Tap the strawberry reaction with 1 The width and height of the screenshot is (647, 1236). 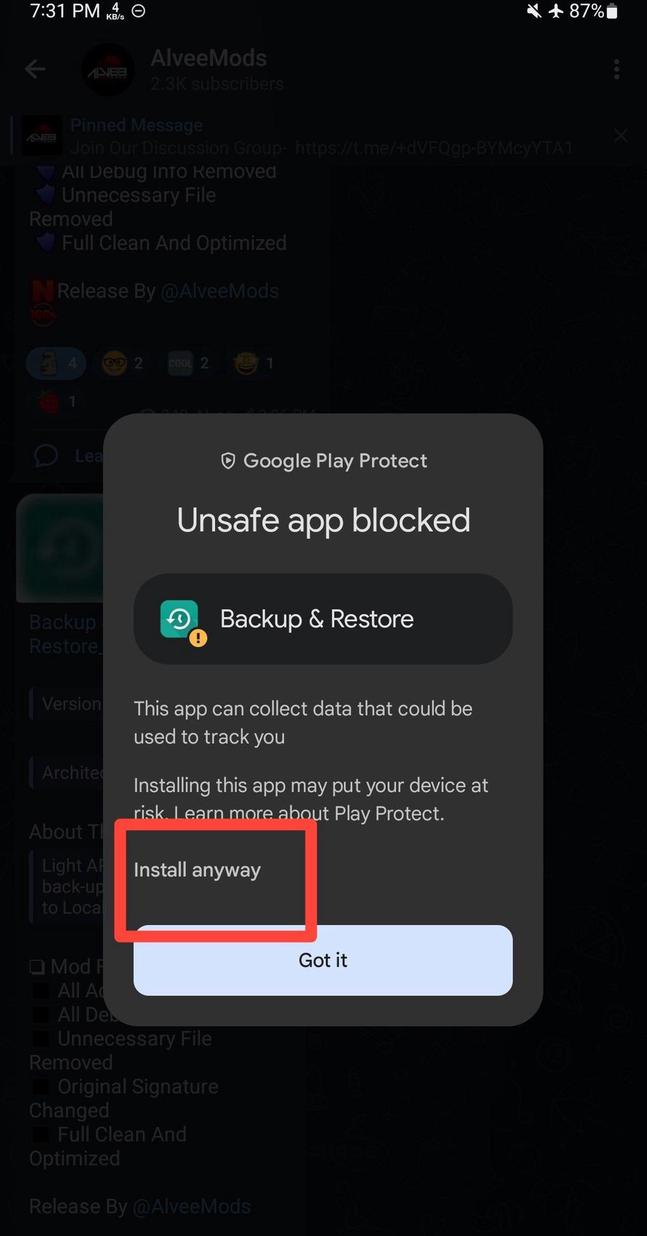click(57, 402)
